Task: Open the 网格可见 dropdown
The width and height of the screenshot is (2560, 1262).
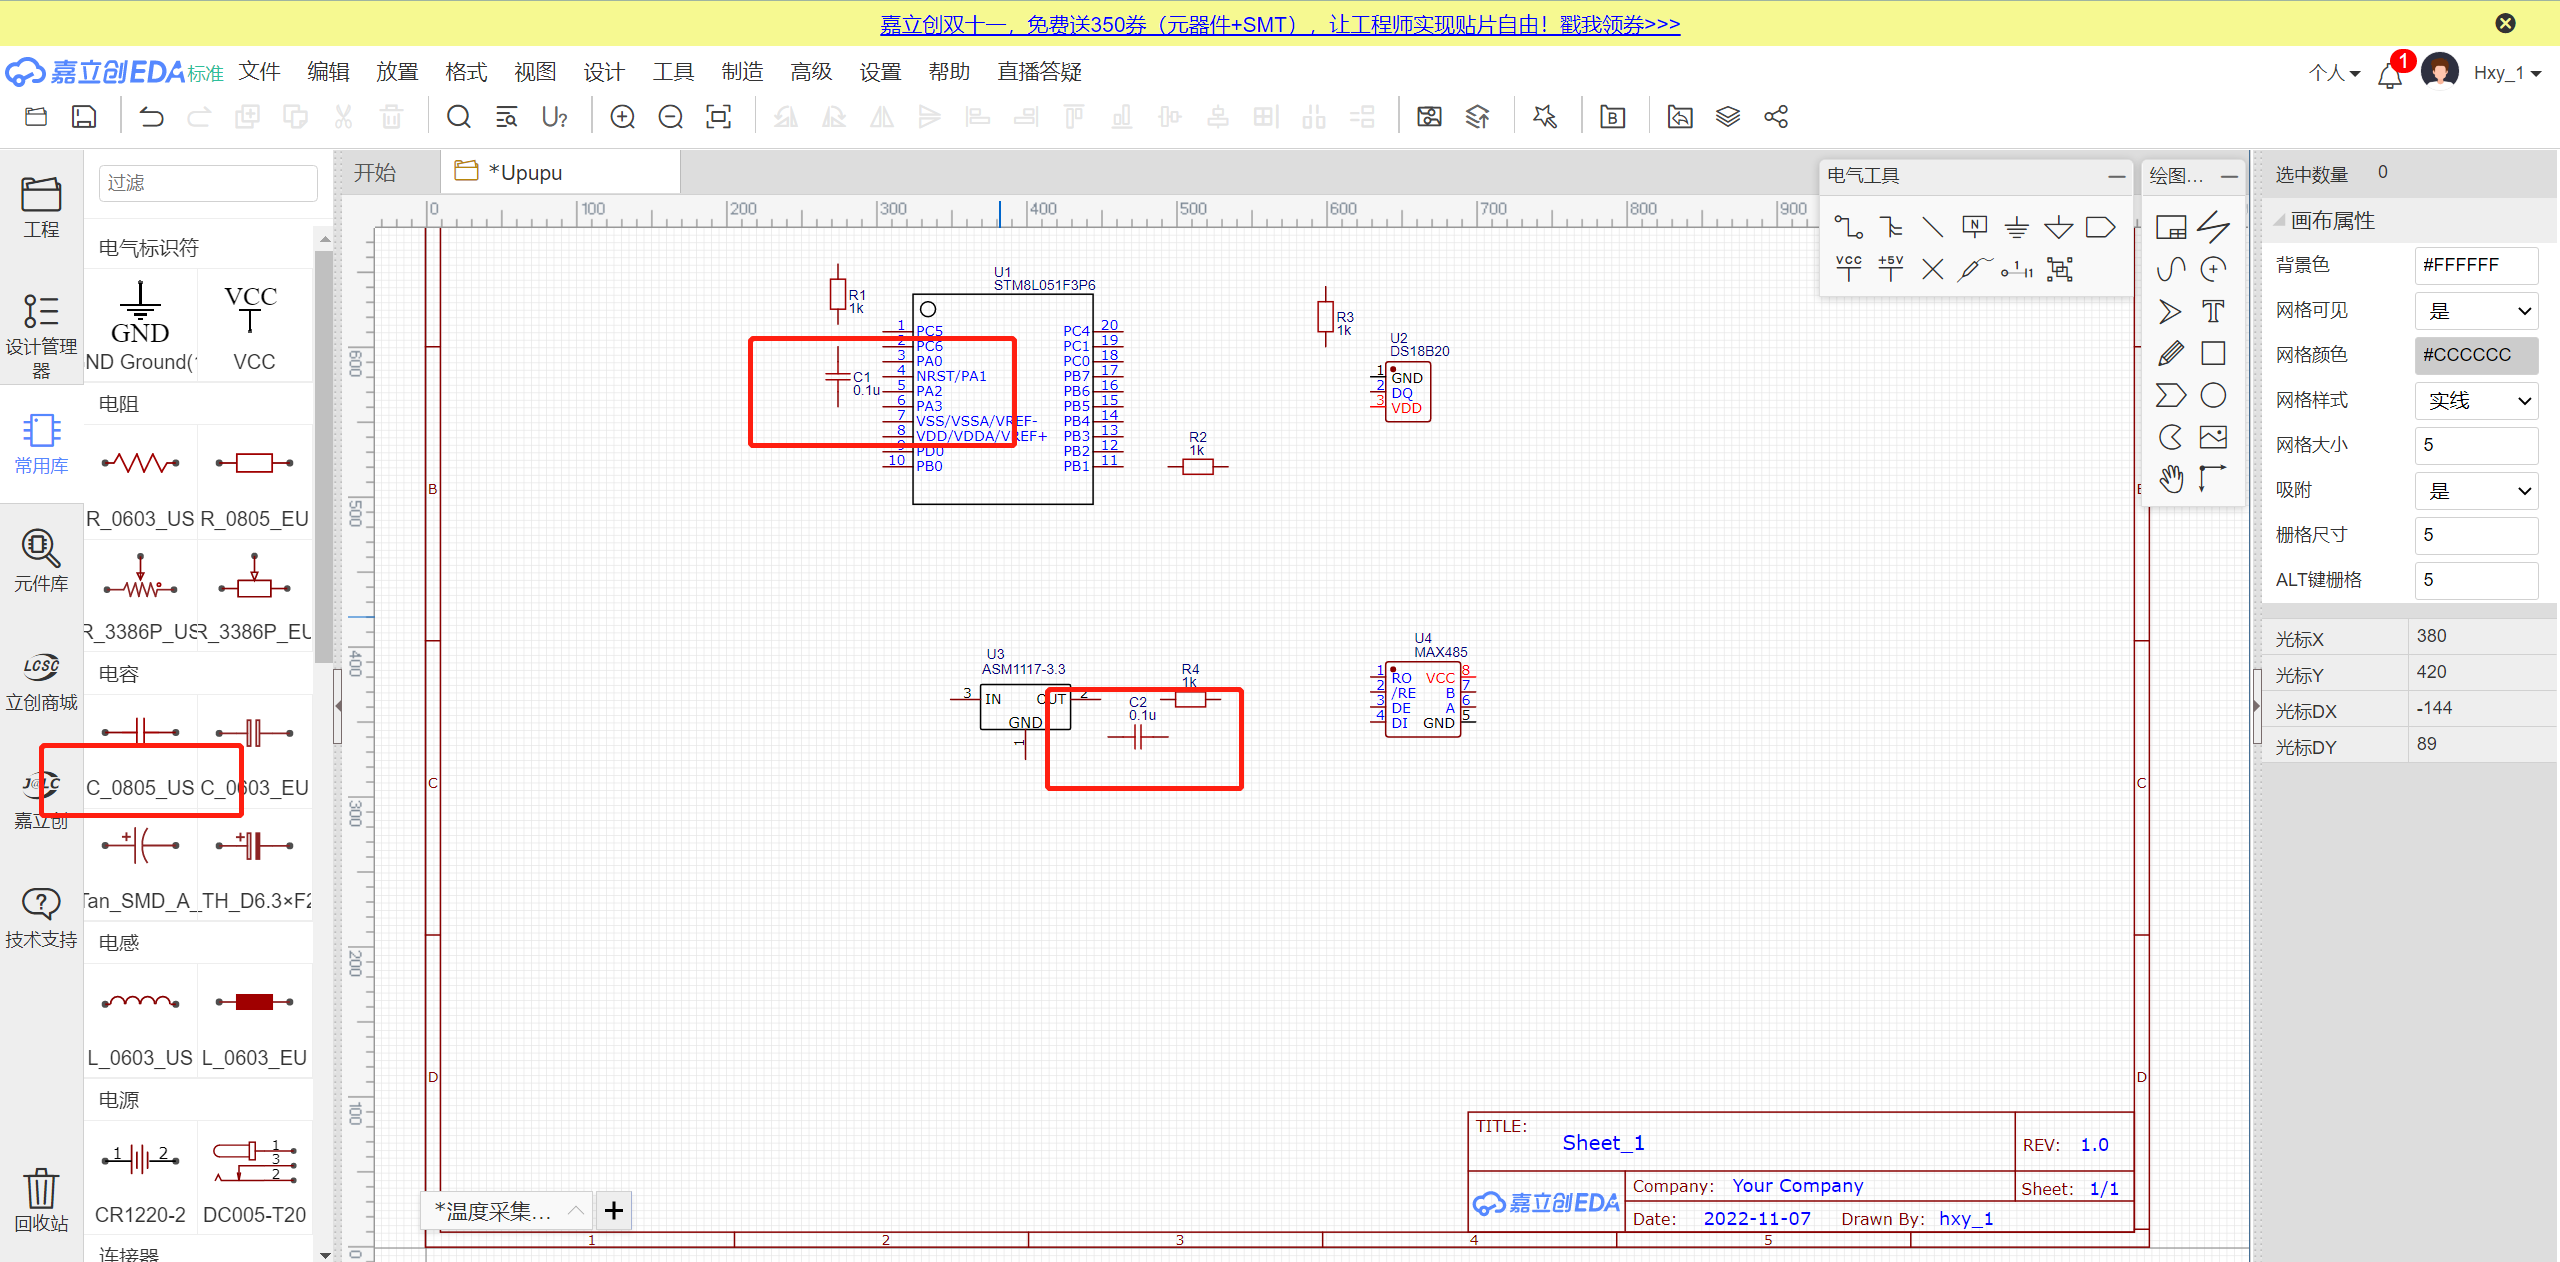Action: (2476, 311)
